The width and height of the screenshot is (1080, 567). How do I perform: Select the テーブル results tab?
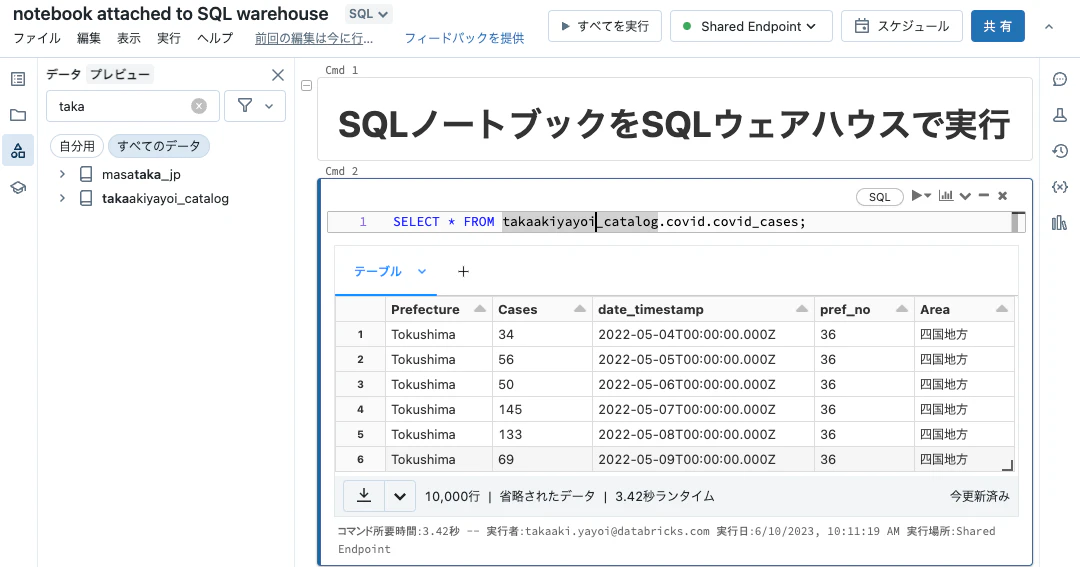[x=377, y=271]
